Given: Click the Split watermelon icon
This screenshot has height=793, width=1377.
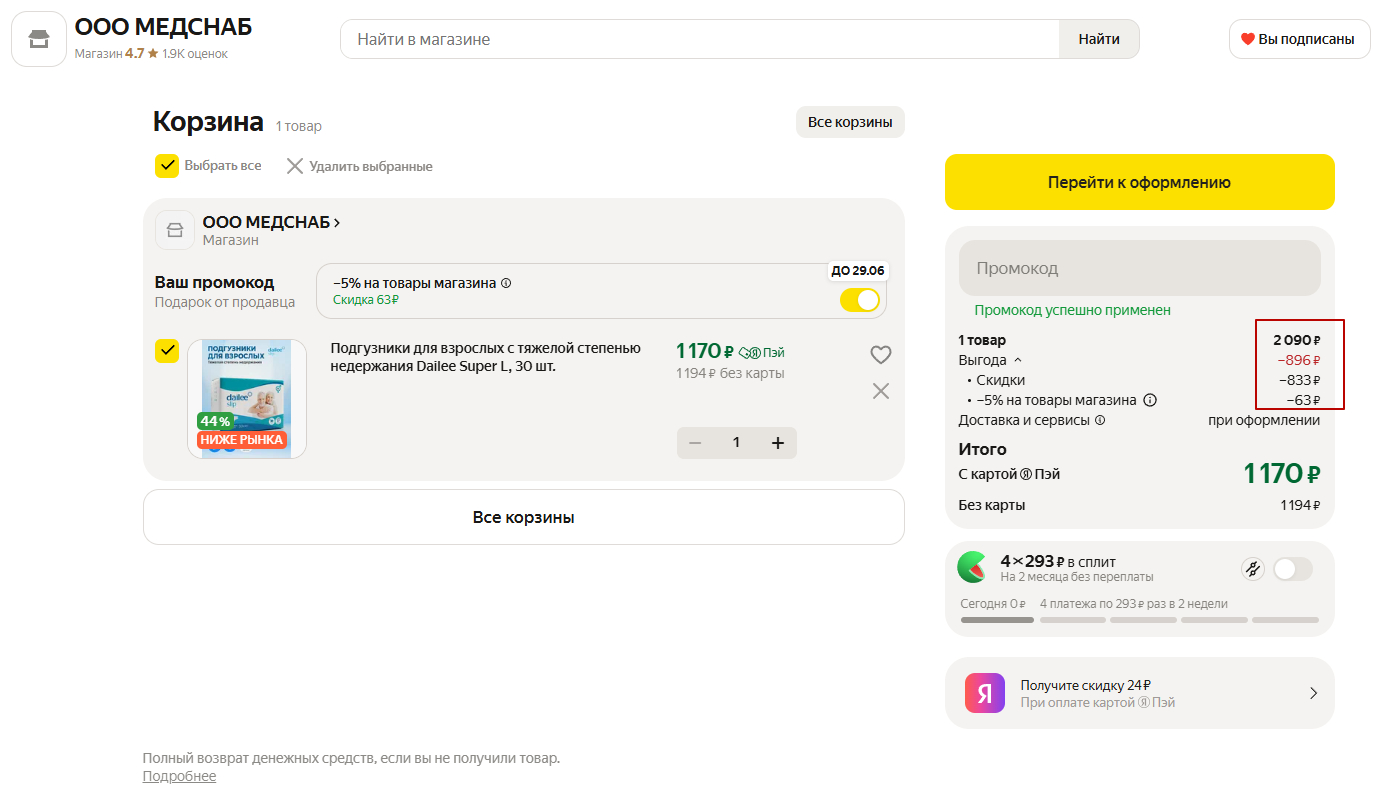Looking at the screenshot, I should [972, 568].
